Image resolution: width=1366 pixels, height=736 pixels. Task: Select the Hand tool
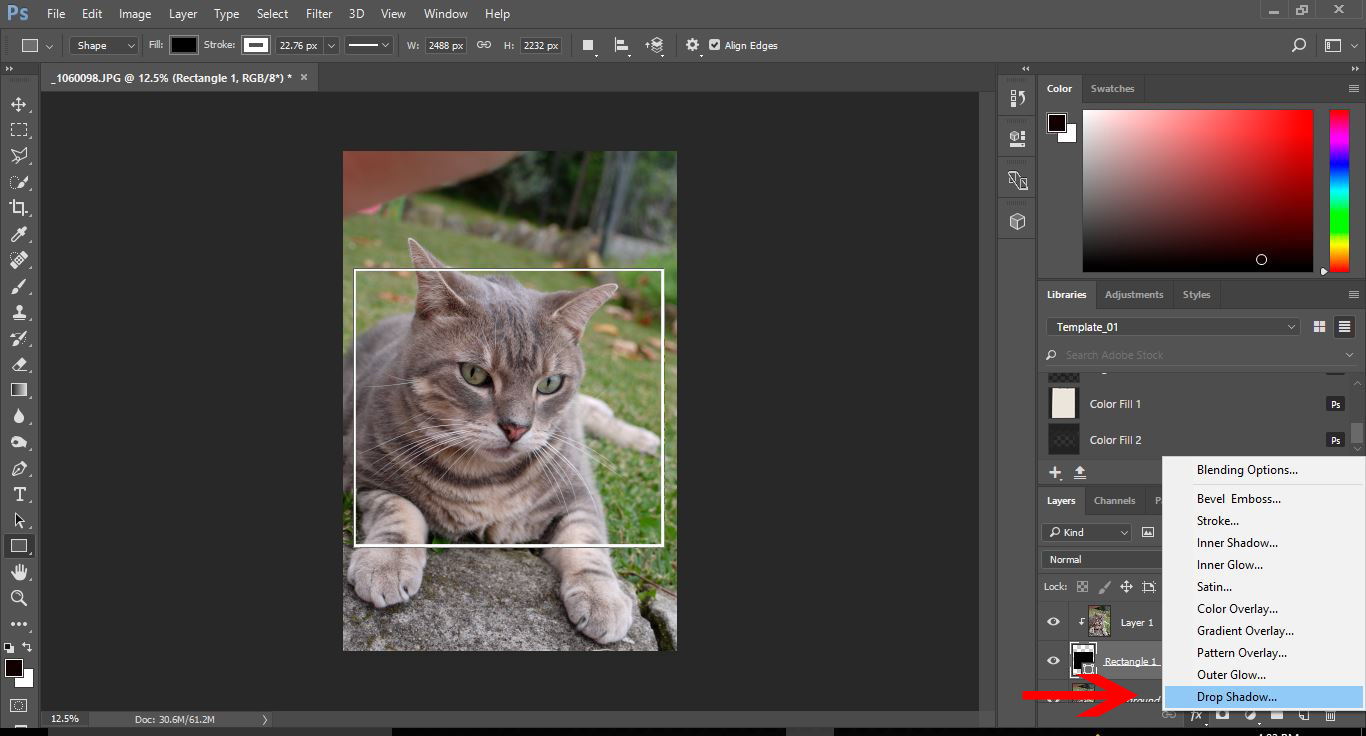click(18, 572)
